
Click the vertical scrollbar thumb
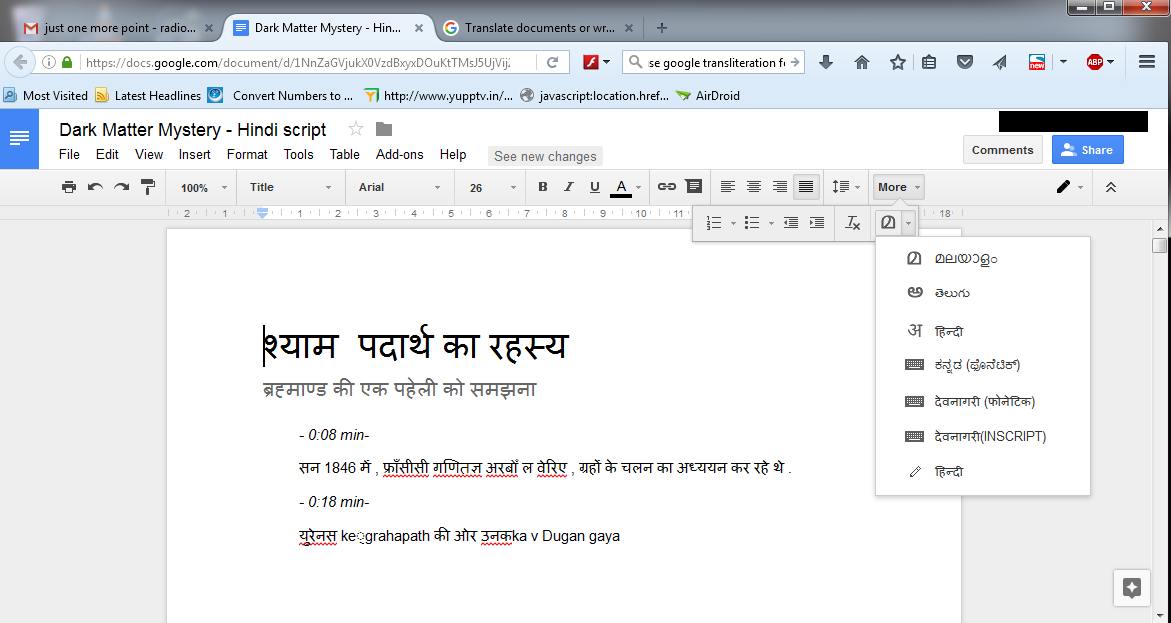coord(1159,245)
